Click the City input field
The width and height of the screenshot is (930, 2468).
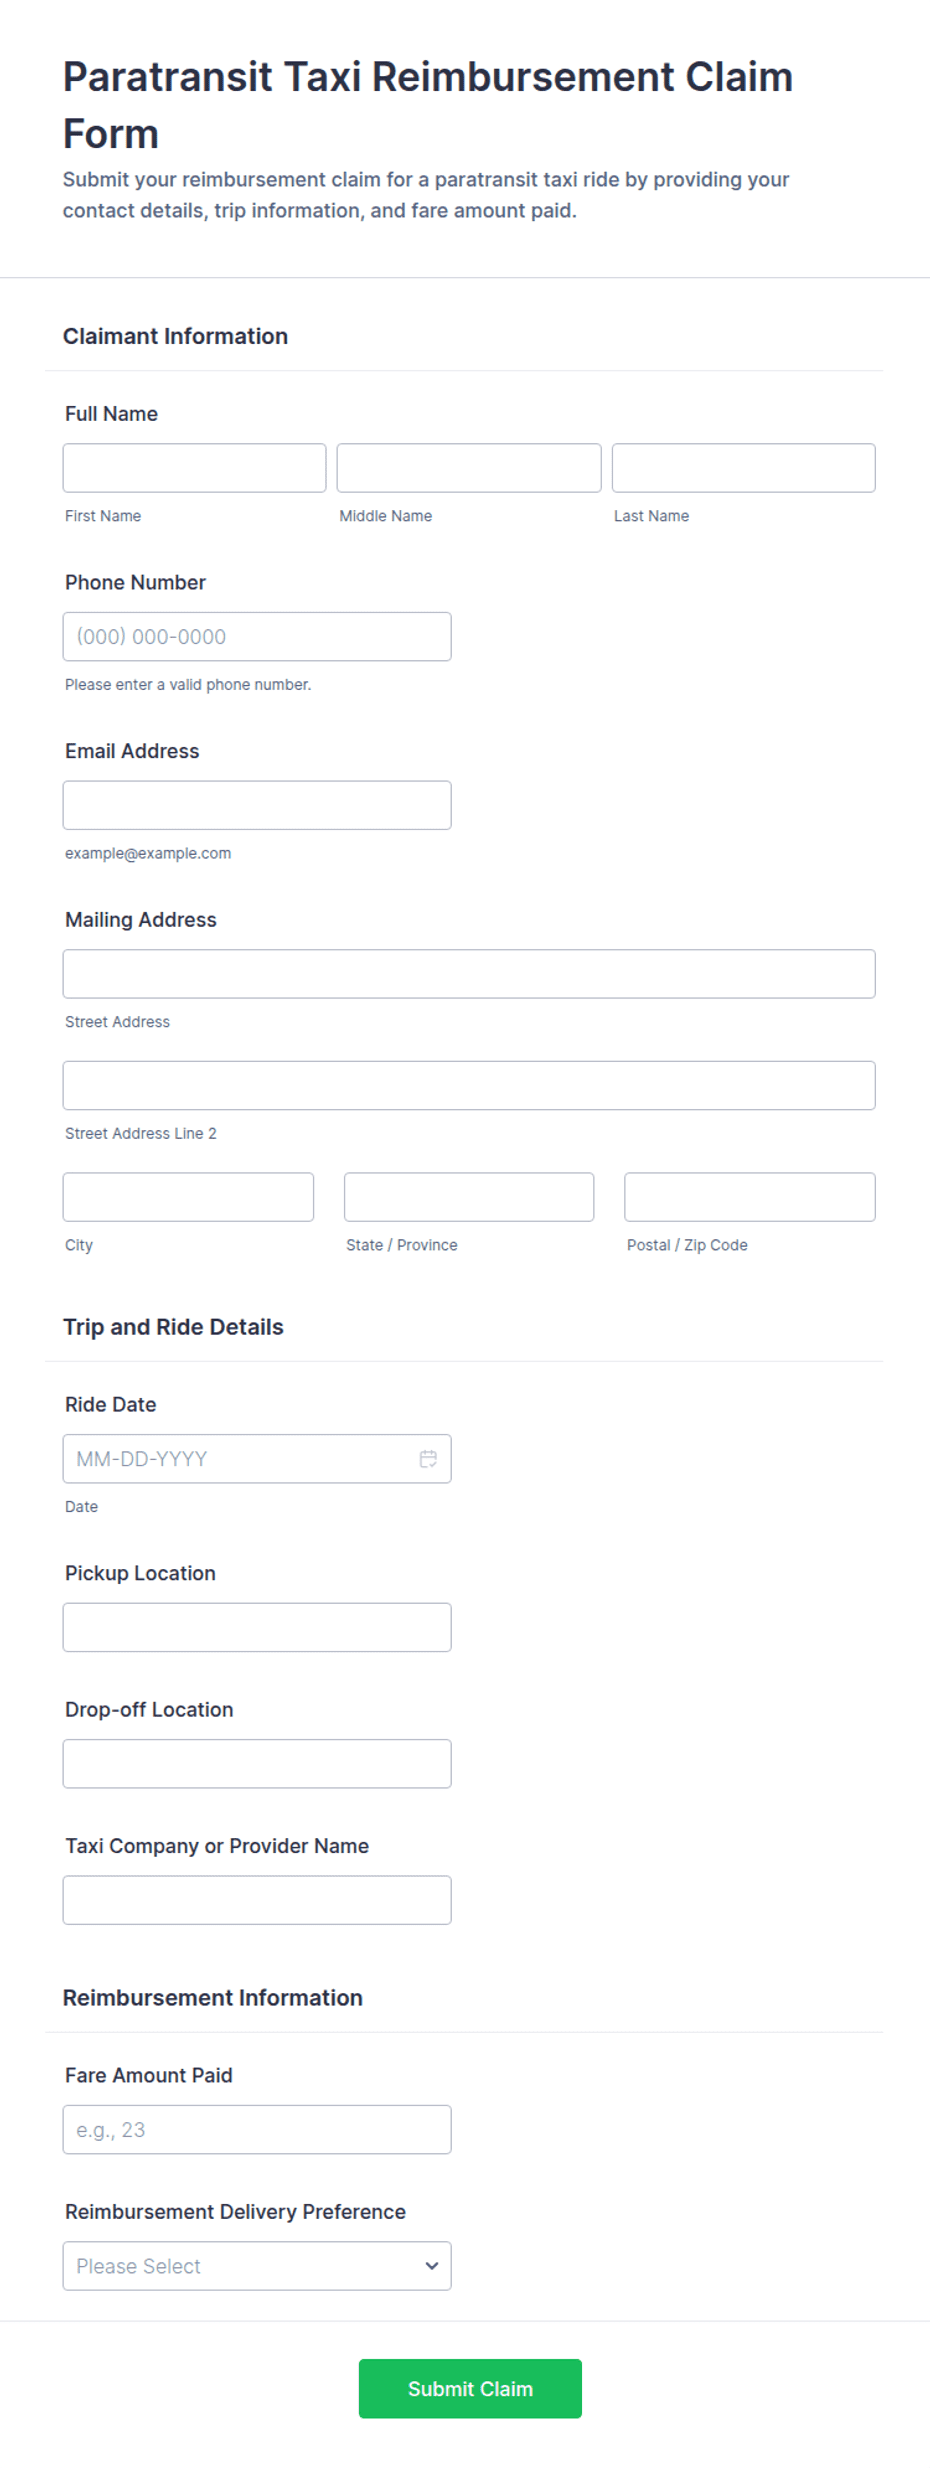[188, 1197]
